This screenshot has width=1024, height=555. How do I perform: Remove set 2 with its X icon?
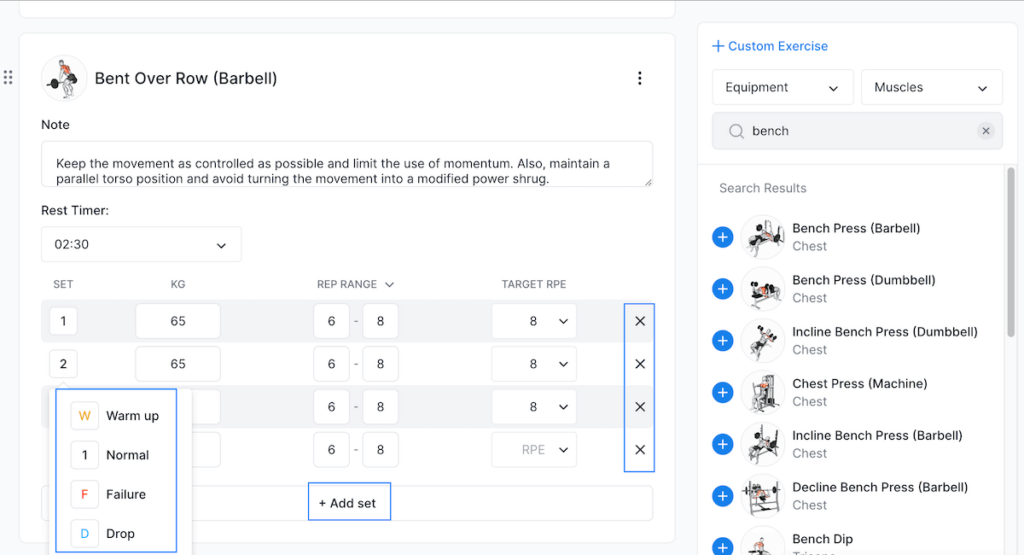click(640, 364)
